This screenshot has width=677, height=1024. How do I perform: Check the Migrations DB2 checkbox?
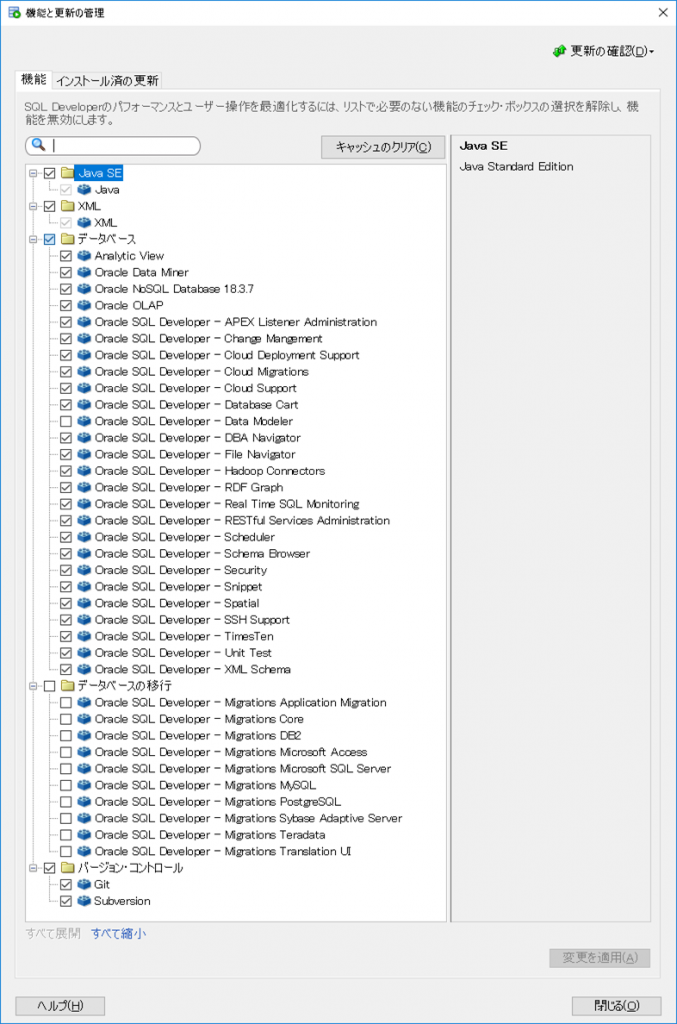pos(66,735)
